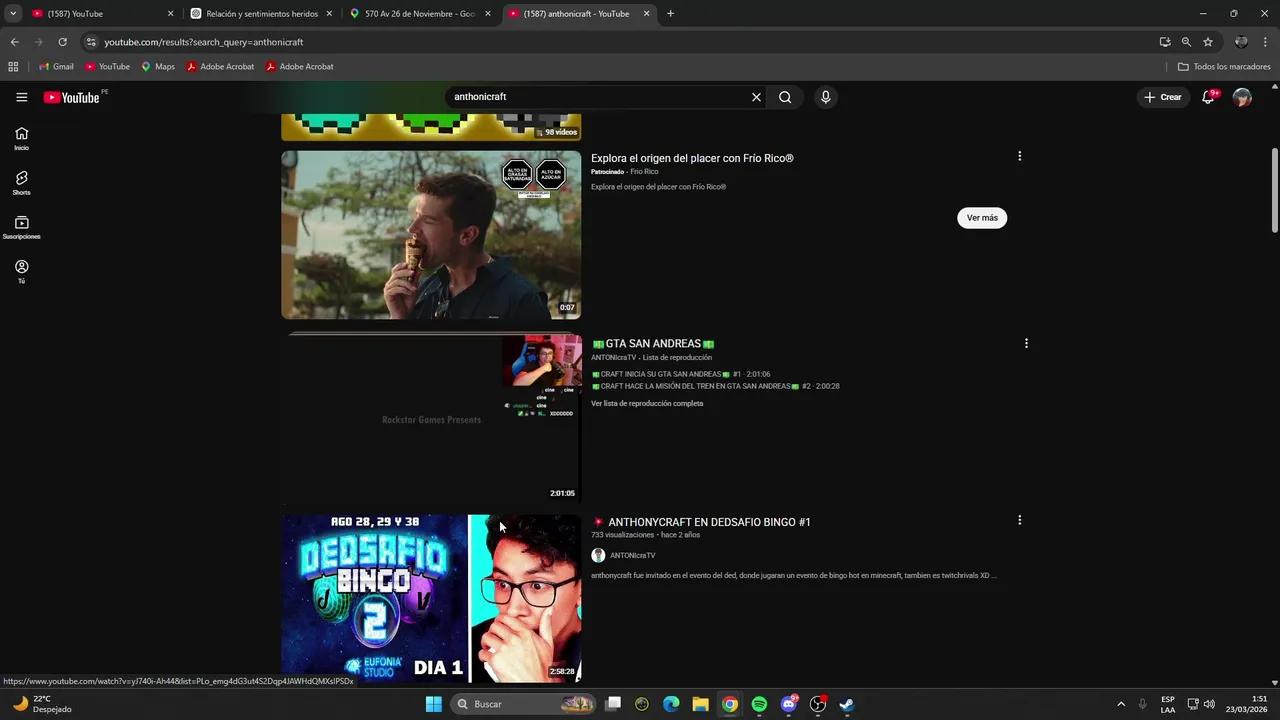Open Ver lista de reproducción completa
1280x720 pixels.
(646, 403)
